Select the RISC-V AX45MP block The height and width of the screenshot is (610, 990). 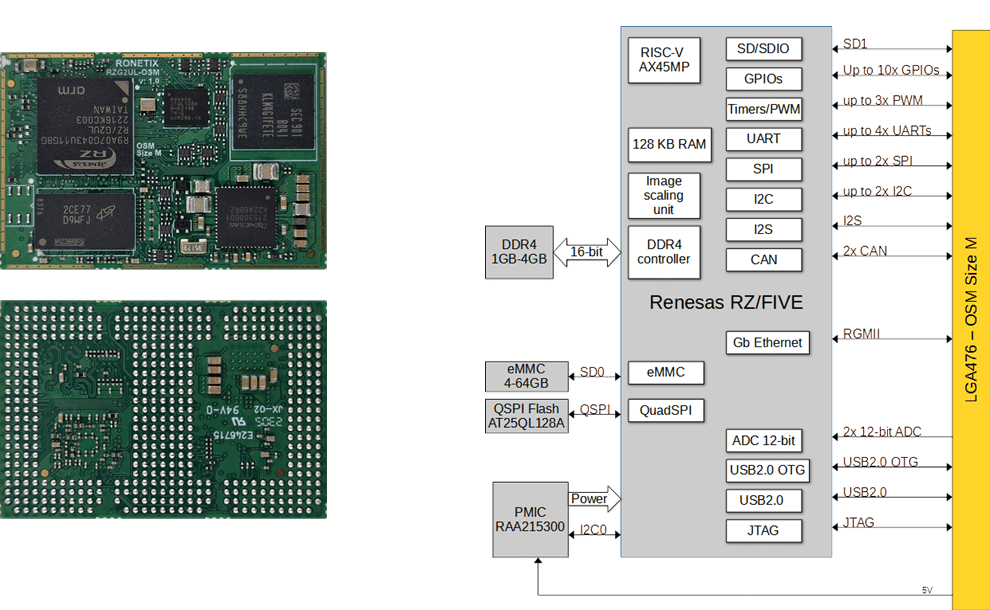664,60
